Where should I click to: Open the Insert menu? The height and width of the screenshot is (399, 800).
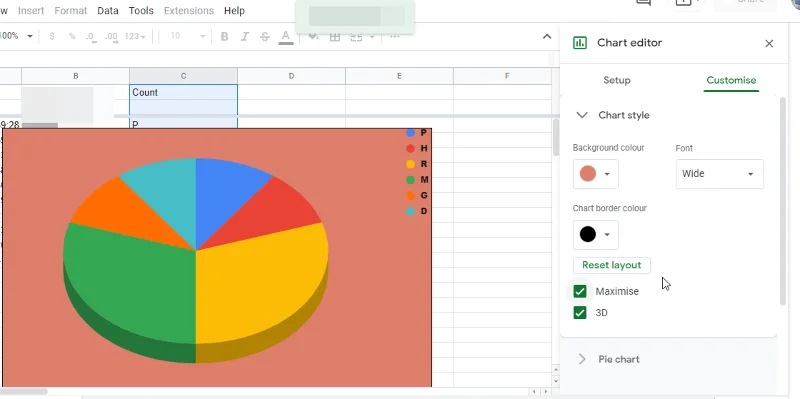(x=31, y=11)
